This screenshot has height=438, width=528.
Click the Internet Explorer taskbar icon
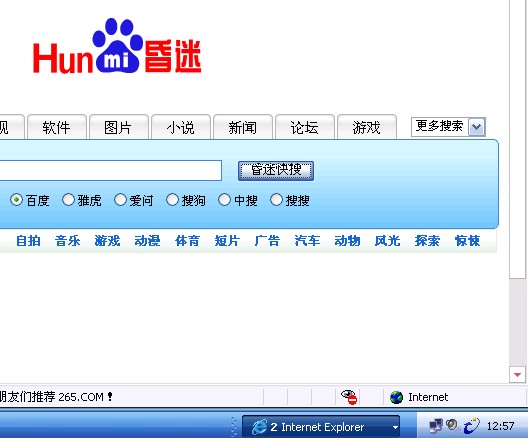(259, 427)
